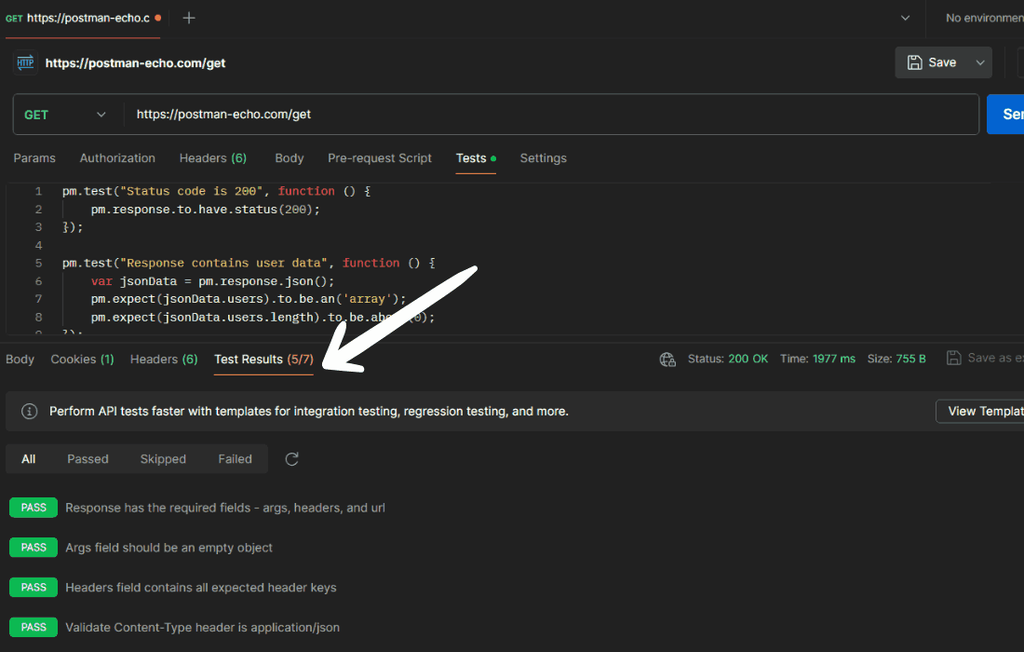1024x652 pixels.
Task: Click the request URL input field
Action: 551,114
